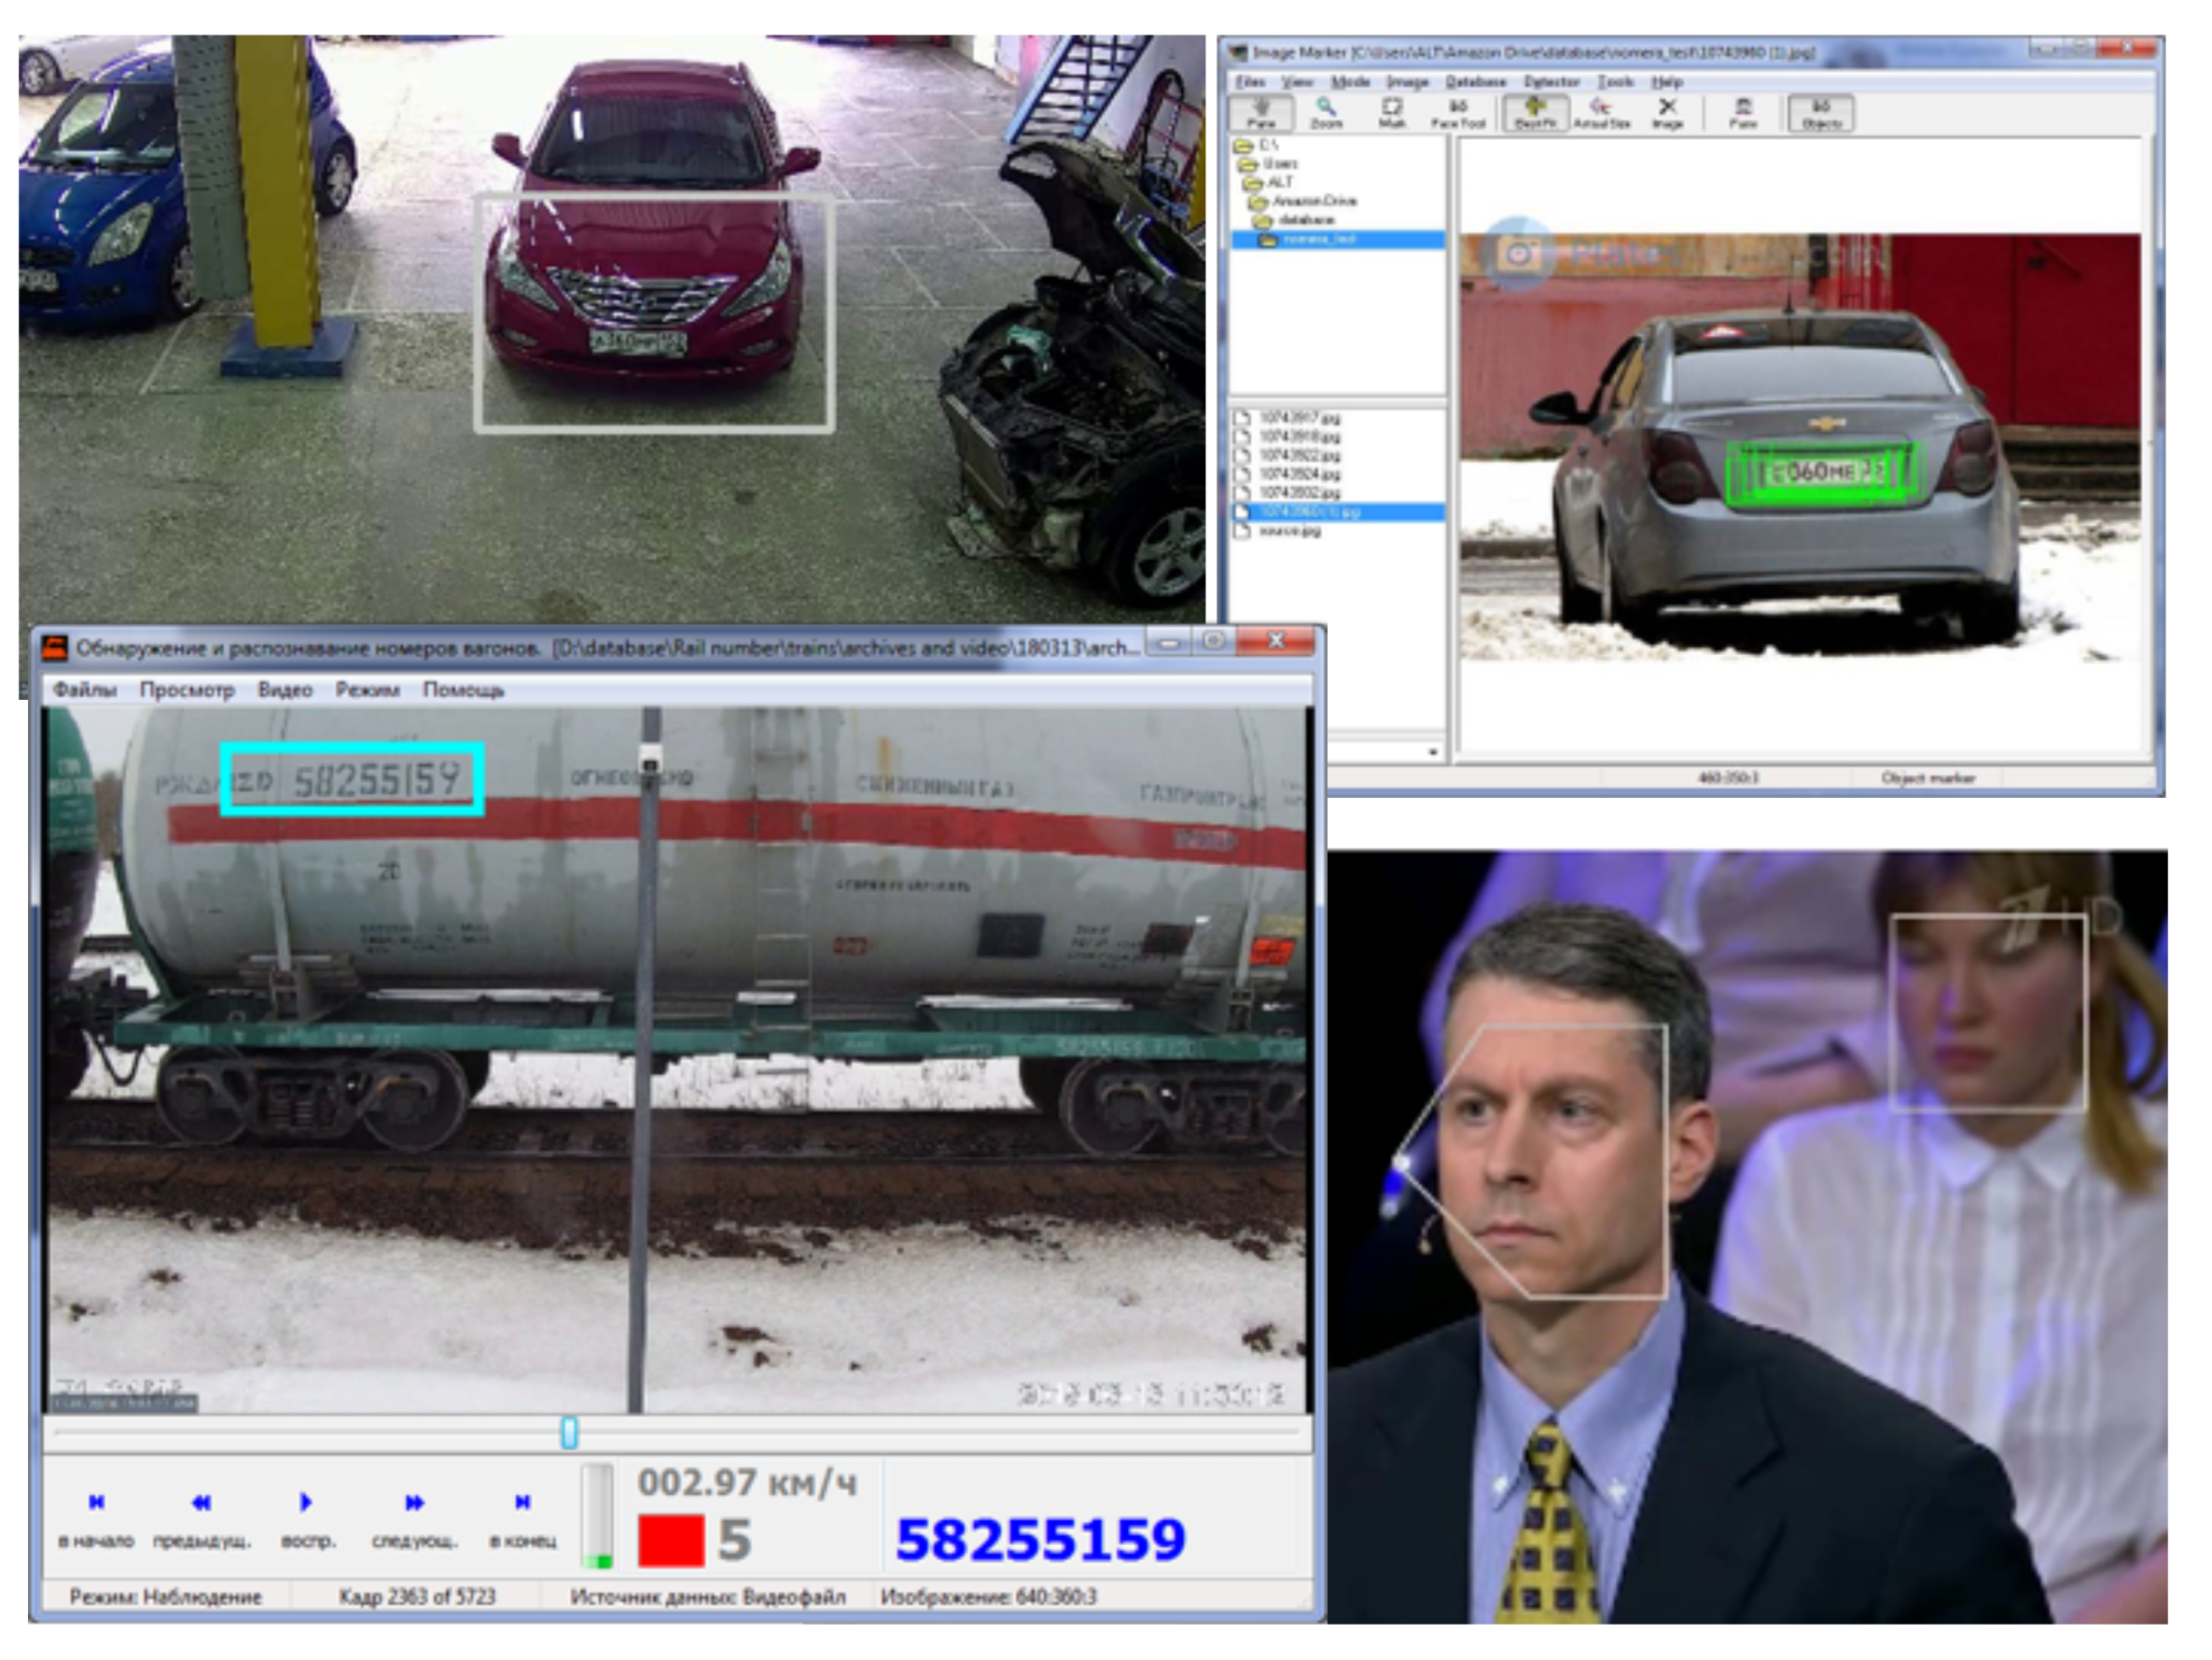Choose the Face Fool toolbar tool
2212x1660 pixels.
1458,112
